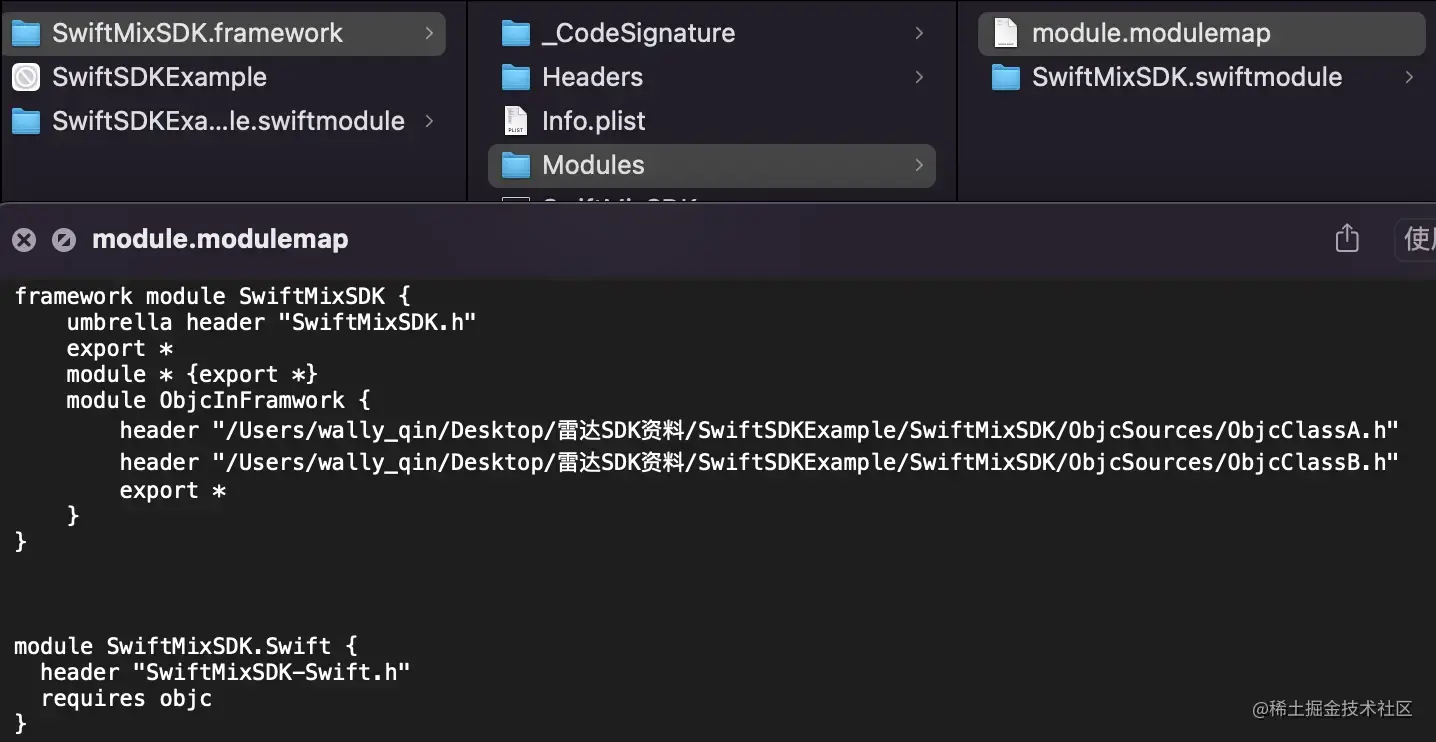Select the Headers folder name
The image size is (1436, 742).
pos(592,77)
